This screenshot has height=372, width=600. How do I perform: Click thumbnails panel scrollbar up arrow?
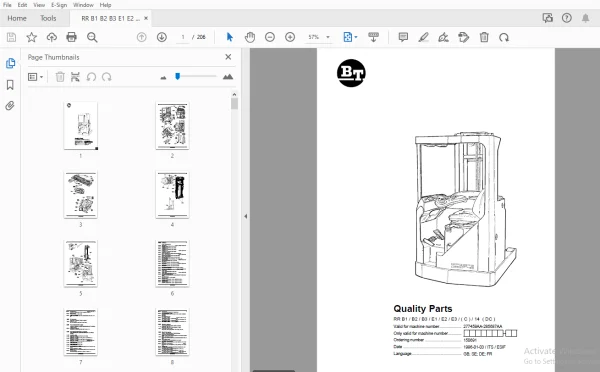pos(234,94)
